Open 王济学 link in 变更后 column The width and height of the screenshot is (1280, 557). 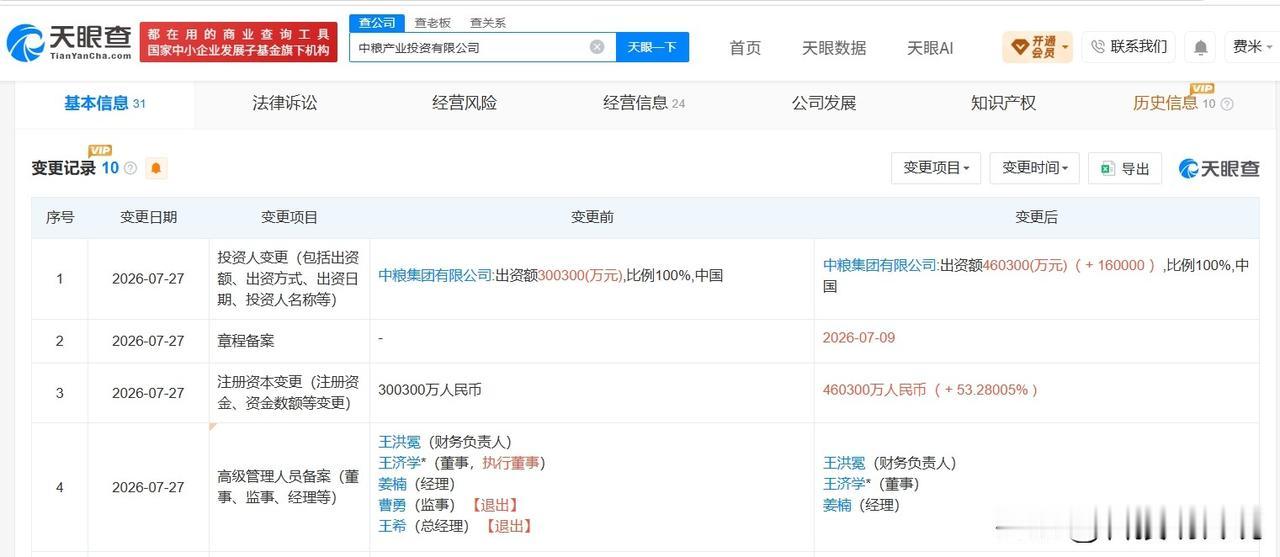pyautogui.click(x=843, y=484)
